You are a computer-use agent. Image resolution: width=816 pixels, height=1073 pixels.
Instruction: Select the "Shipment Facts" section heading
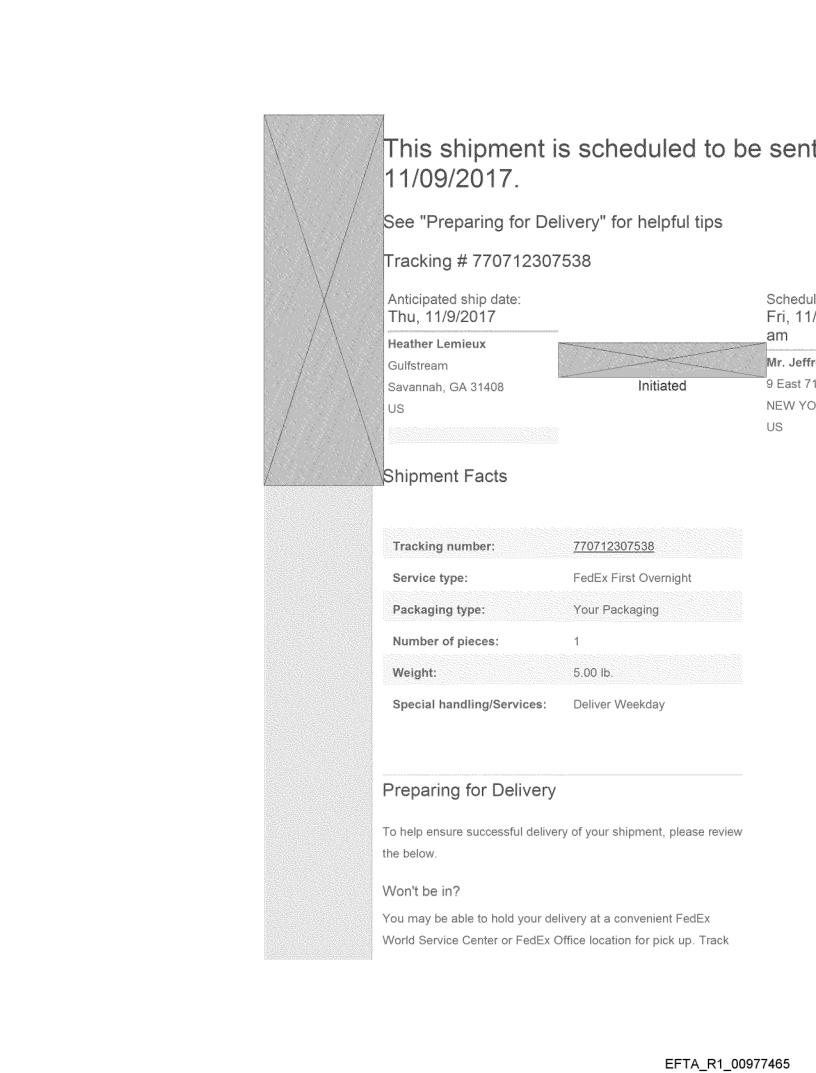[x=445, y=477]
